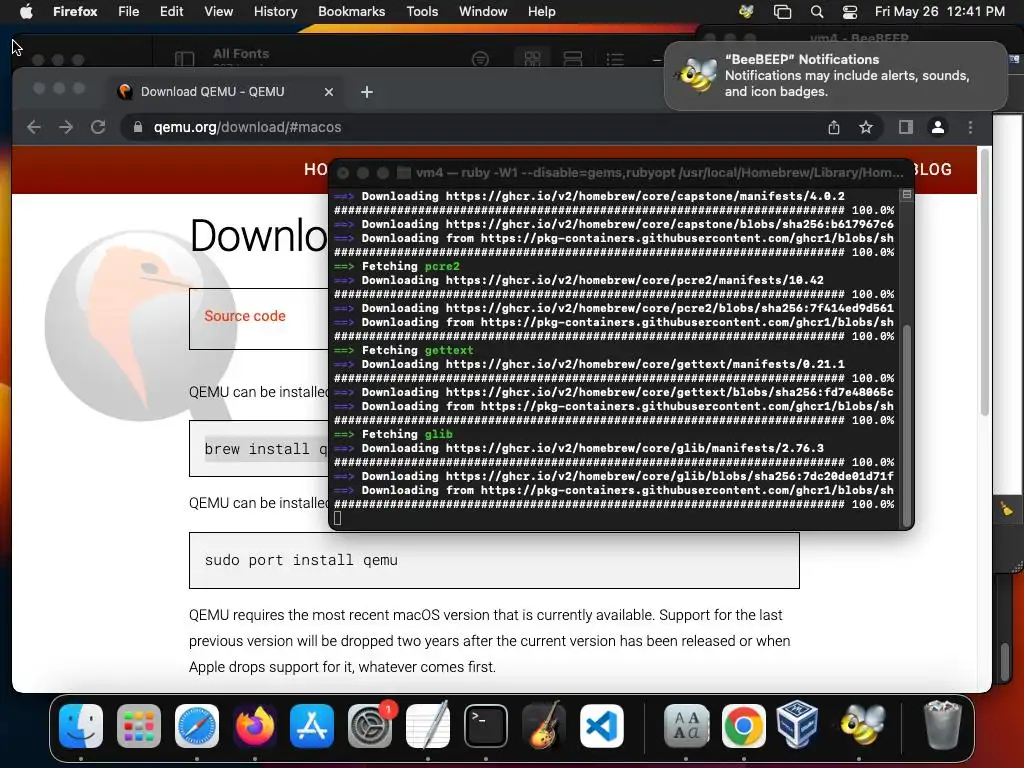Click Fetching gettext line in terminal
This screenshot has height=768, width=1024.
404,351
